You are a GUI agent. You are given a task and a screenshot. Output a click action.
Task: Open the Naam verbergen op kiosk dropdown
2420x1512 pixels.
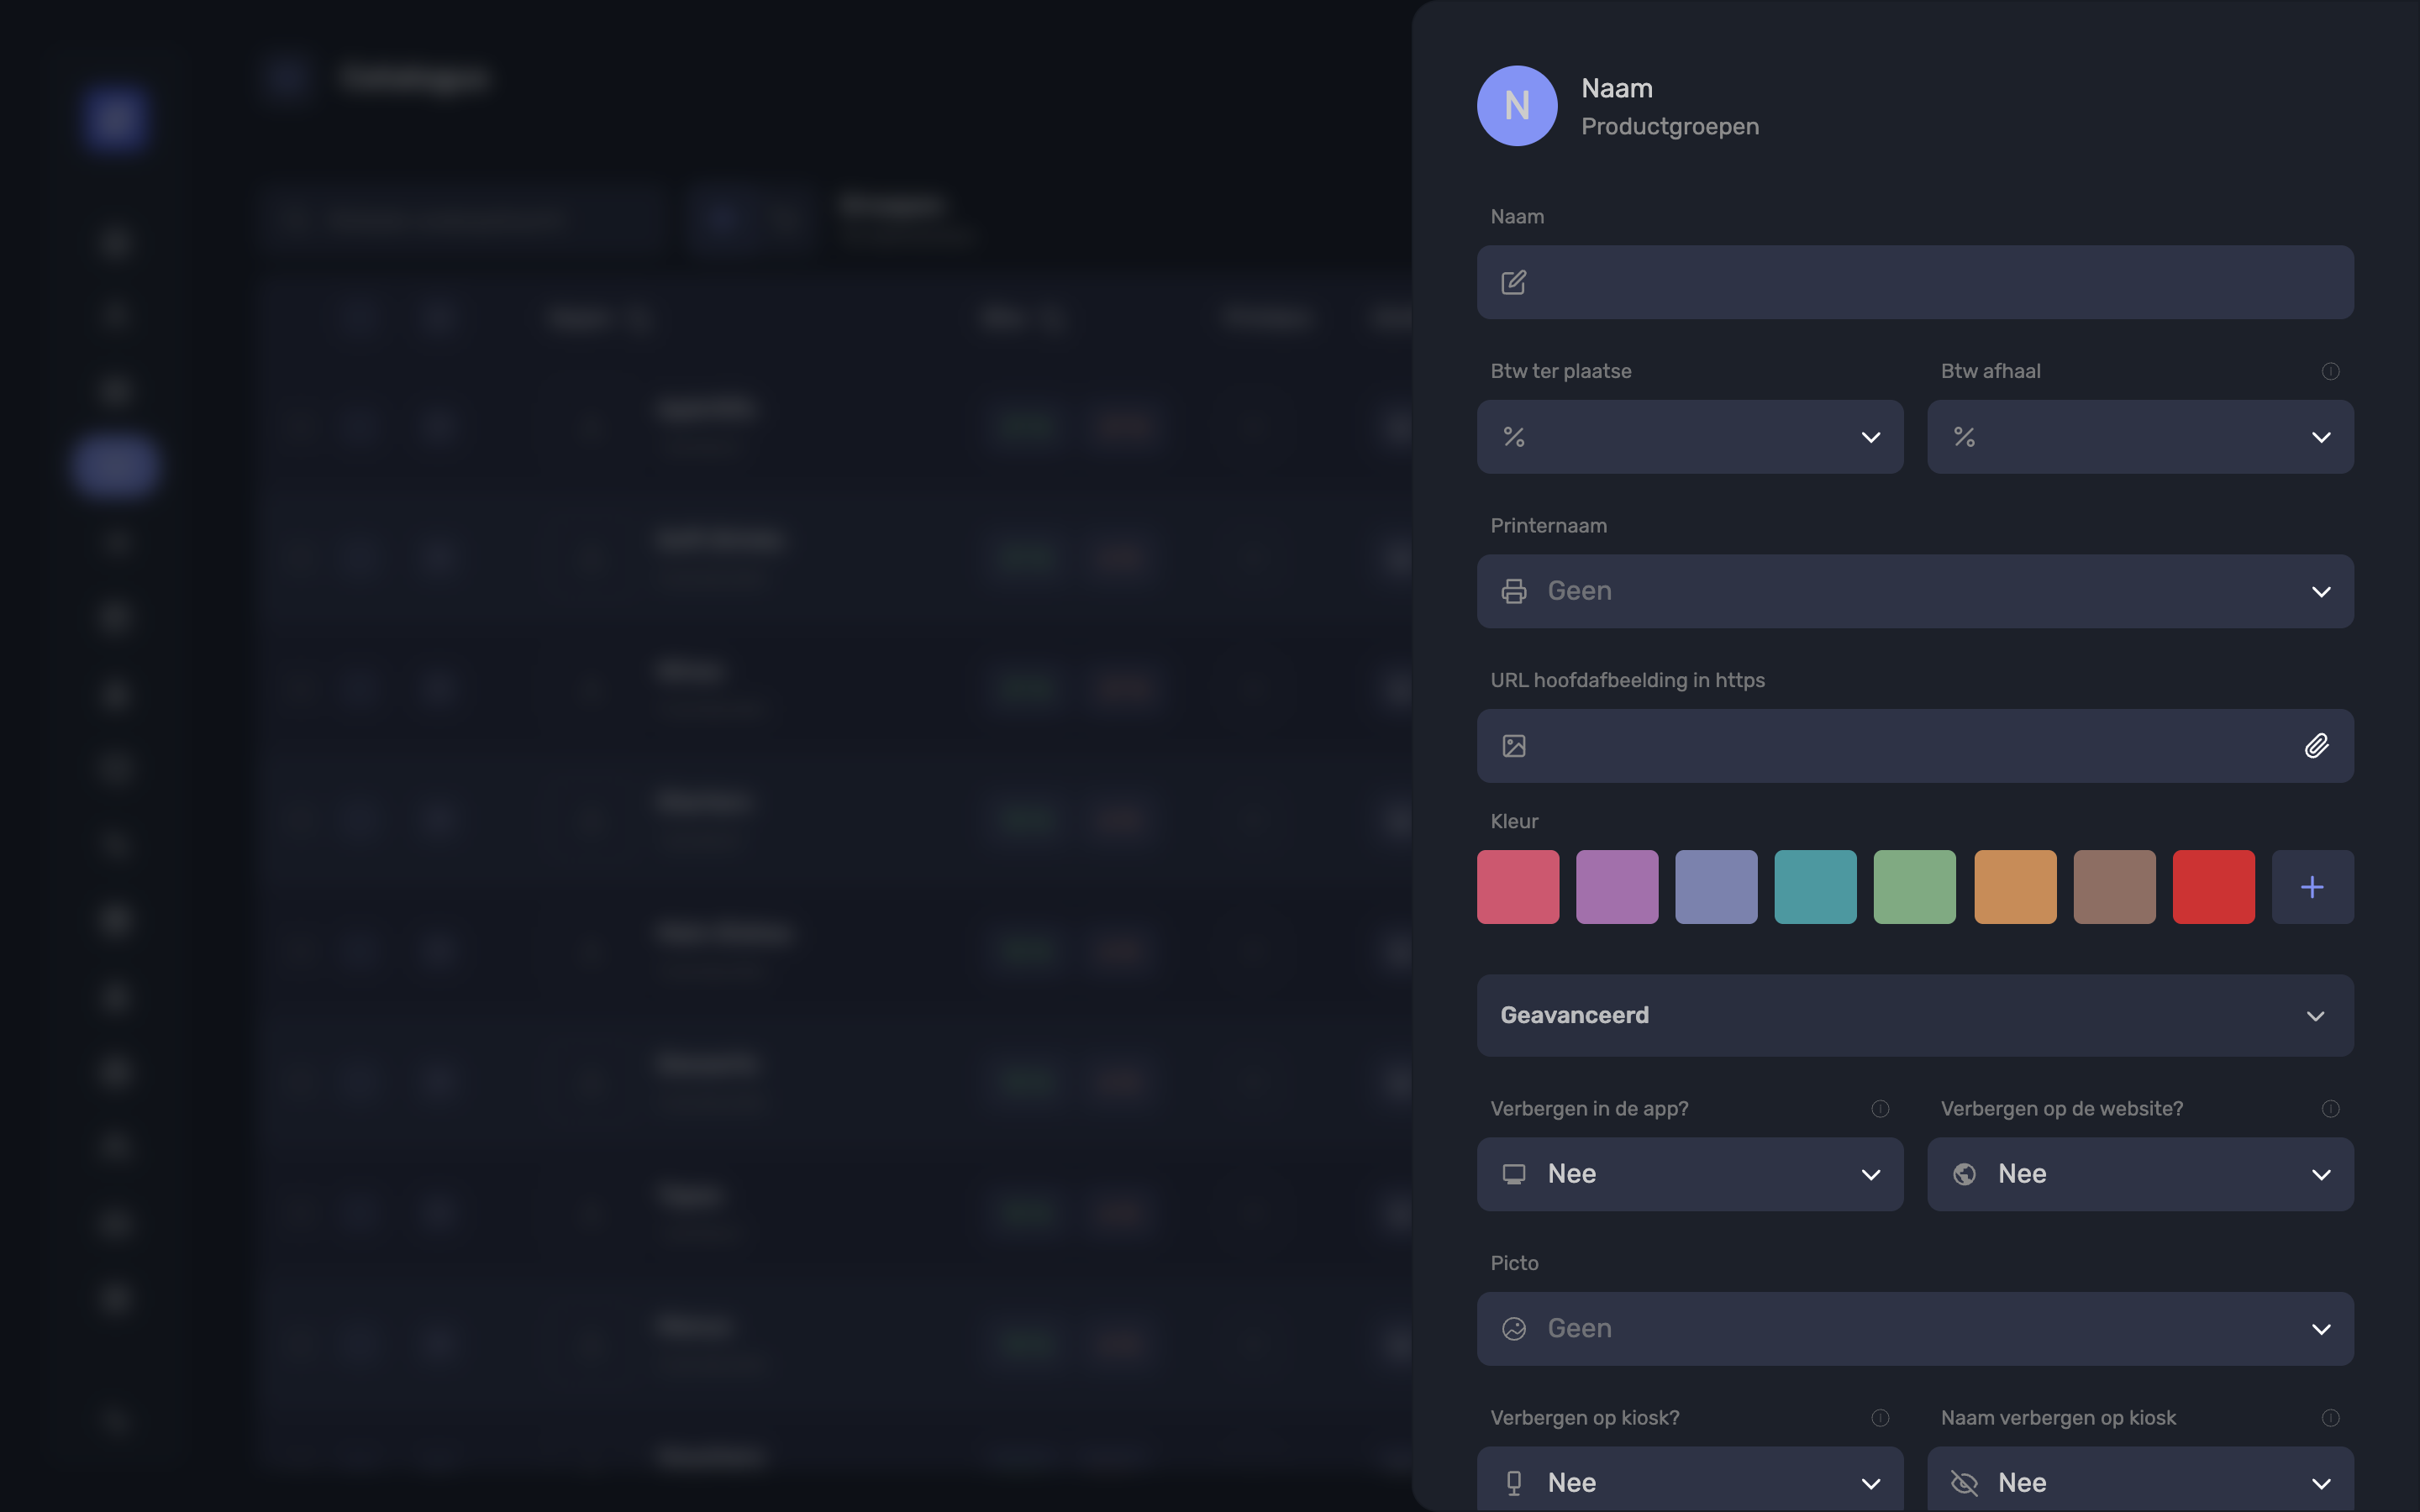click(2140, 1479)
